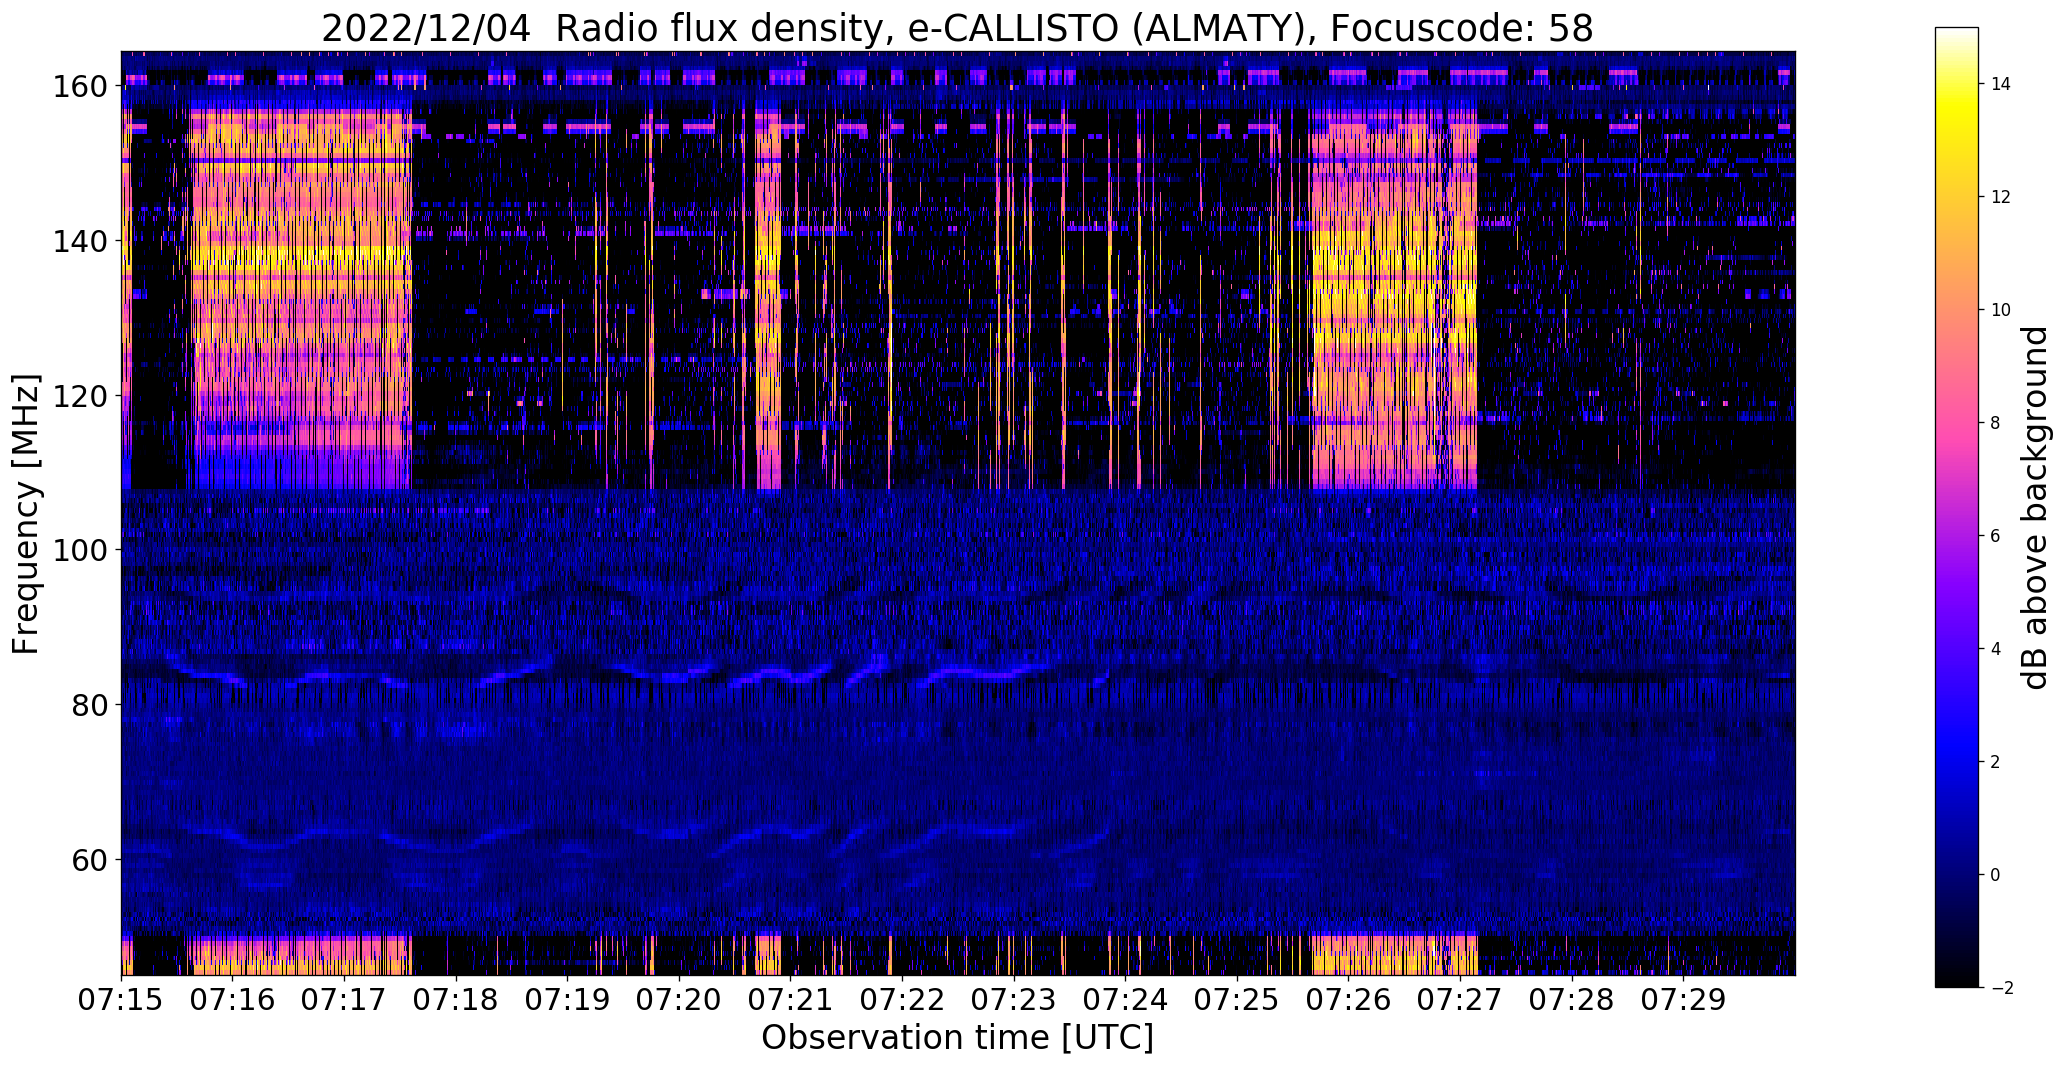This screenshot has height=1067, width=2066.
Task: Click the 'Frequency [MHz]' axis label
Action: click(26, 514)
